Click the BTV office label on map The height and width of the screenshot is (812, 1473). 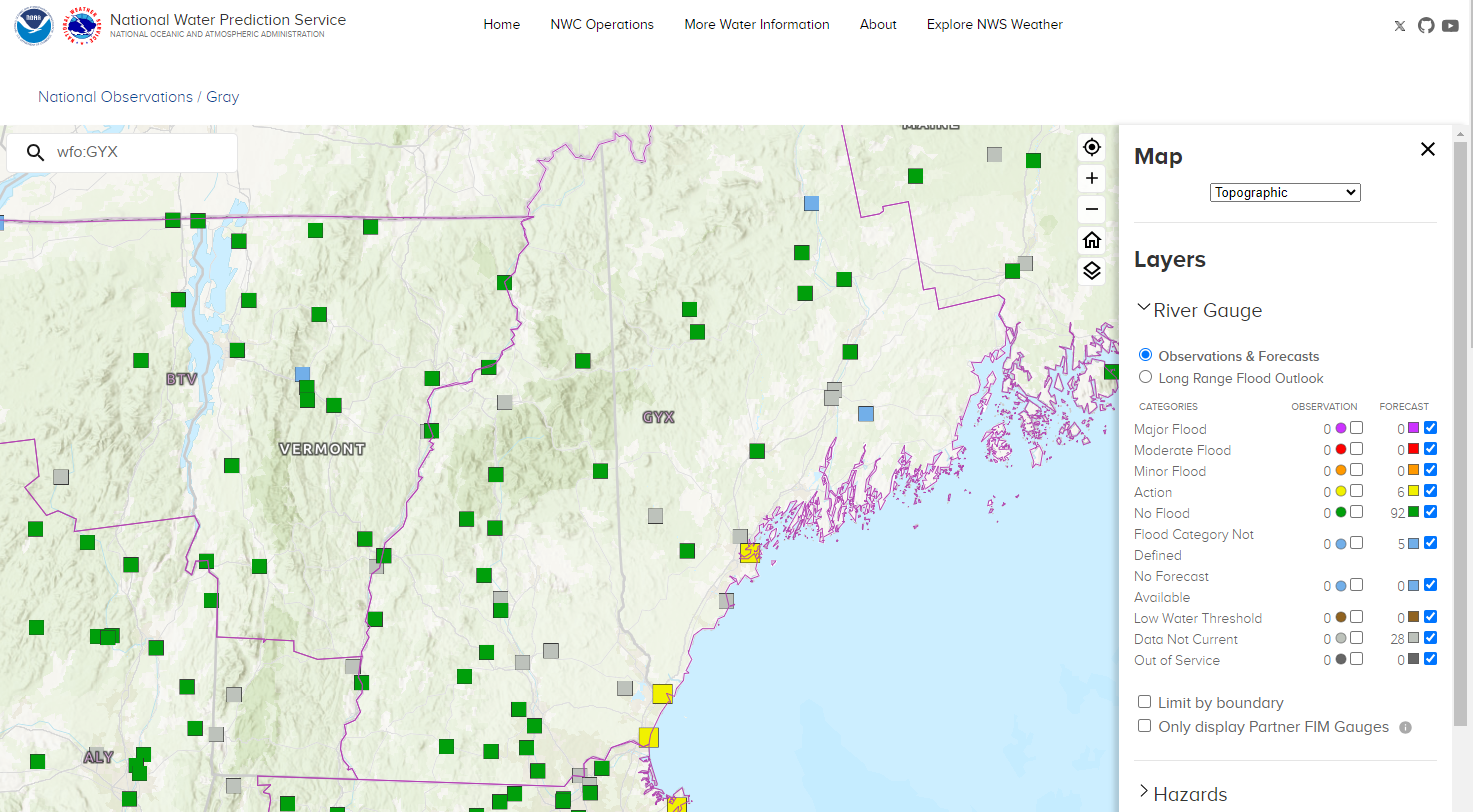point(182,379)
